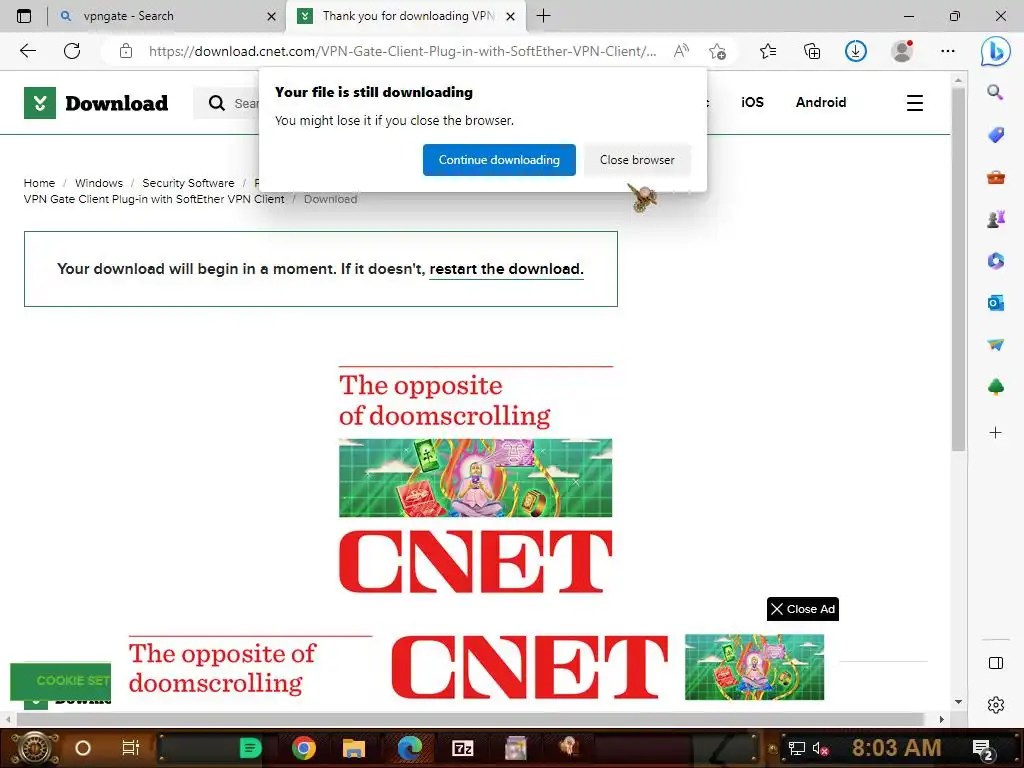Viewport: 1024px width, 768px height.
Task: Refresh the page with reload icon
Action: [72, 51]
